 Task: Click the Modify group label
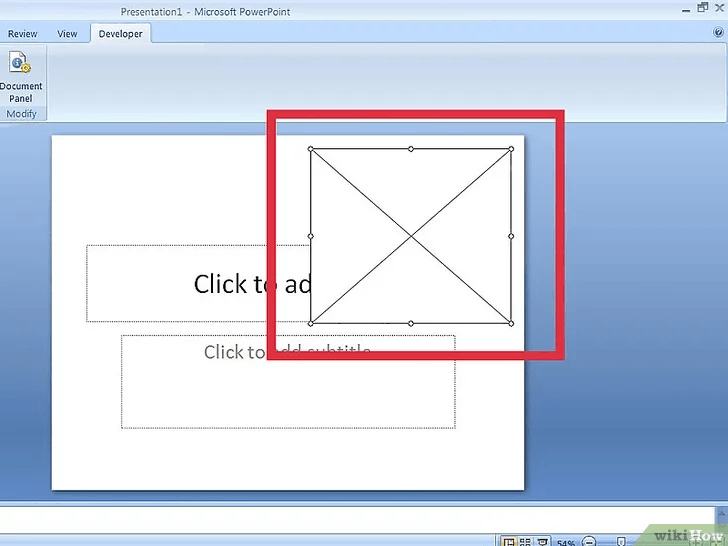21,114
